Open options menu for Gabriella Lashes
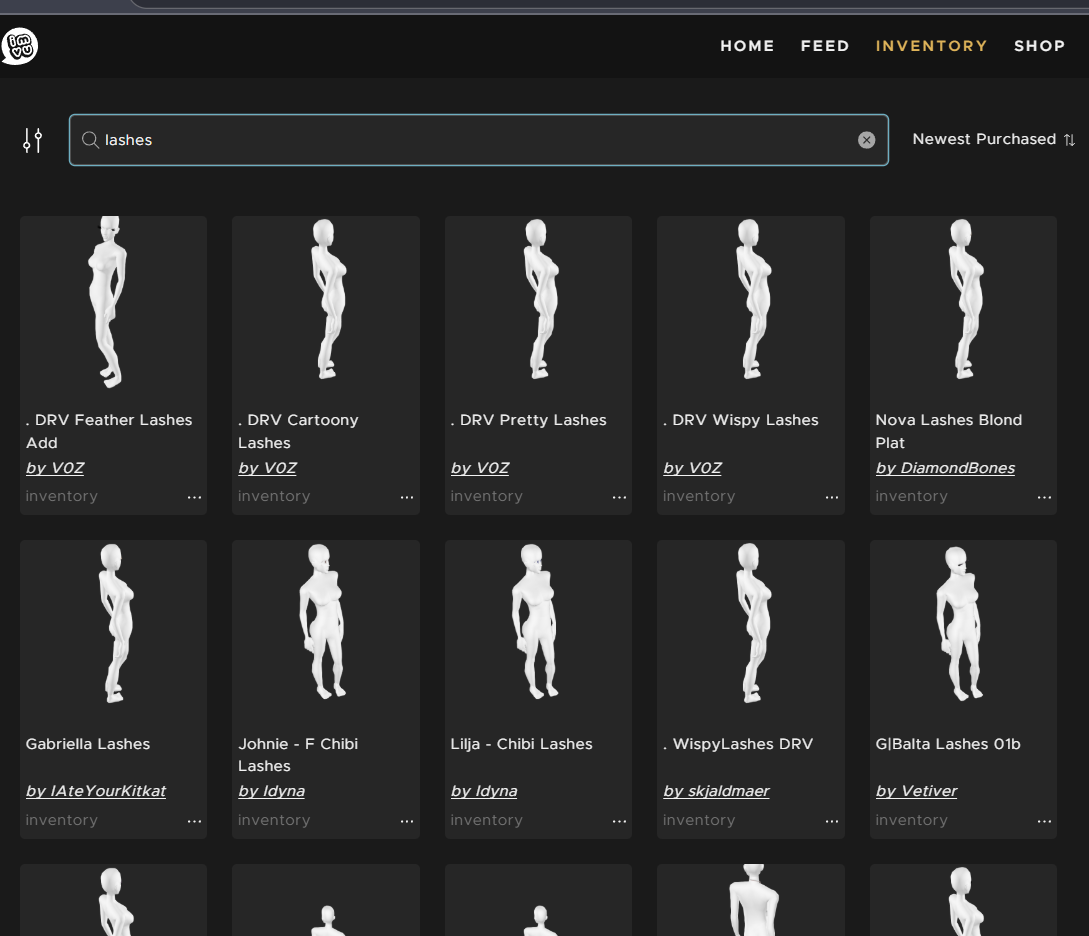 coord(194,821)
